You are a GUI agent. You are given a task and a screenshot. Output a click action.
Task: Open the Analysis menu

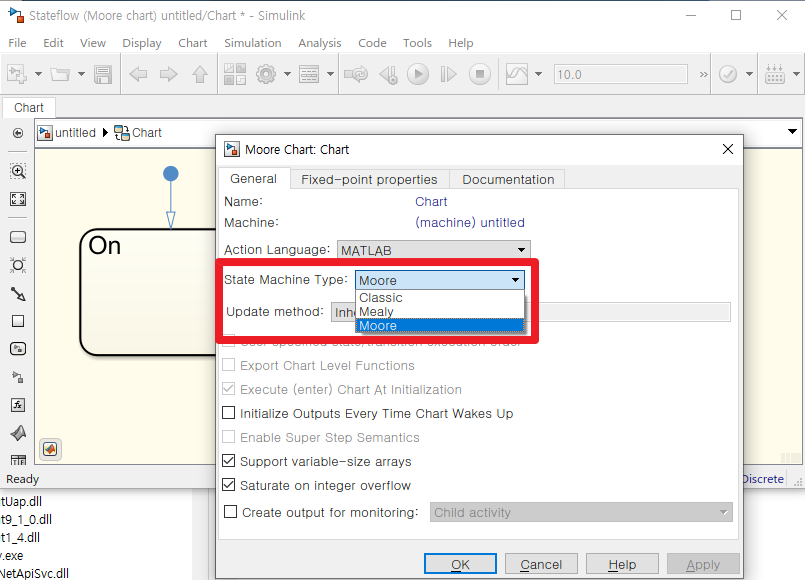(x=319, y=43)
